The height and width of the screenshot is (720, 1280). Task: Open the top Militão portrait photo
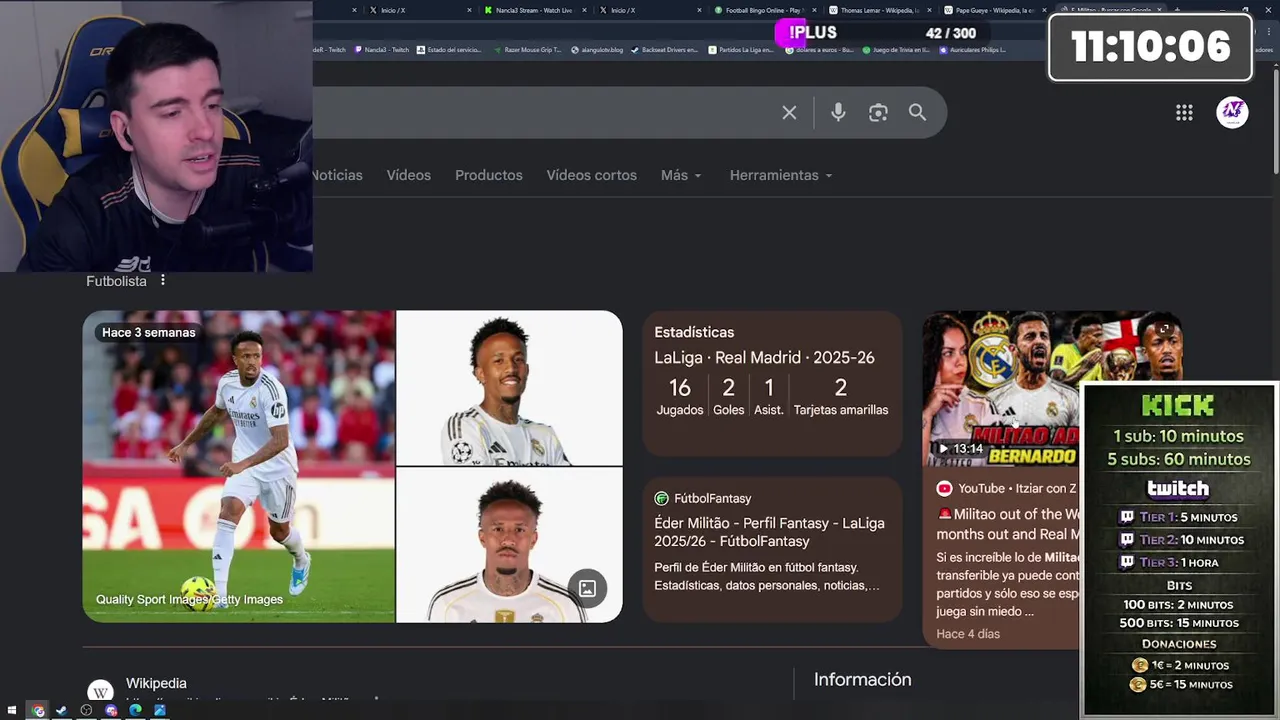(x=509, y=388)
